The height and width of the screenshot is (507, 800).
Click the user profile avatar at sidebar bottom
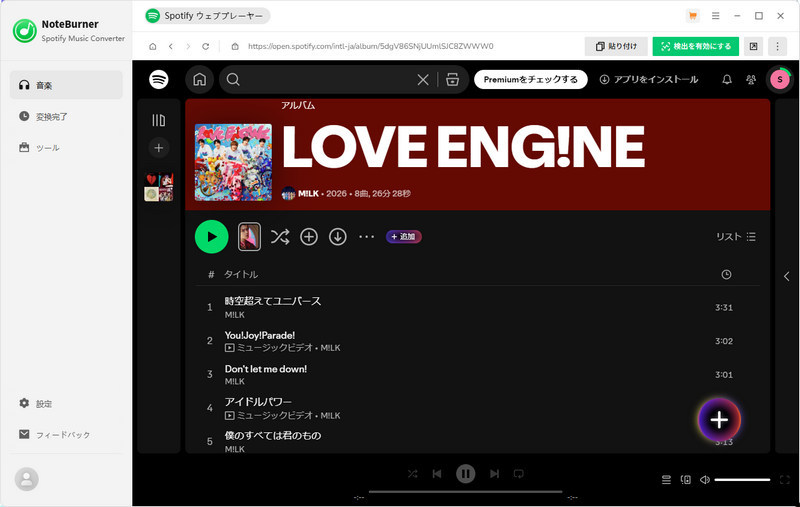[x=27, y=479]
